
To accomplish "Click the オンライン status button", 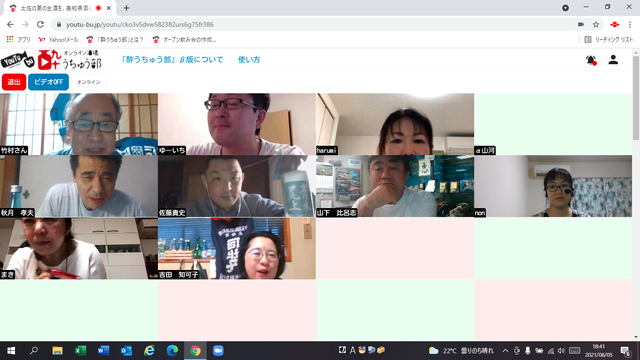I will pos(89,82).
